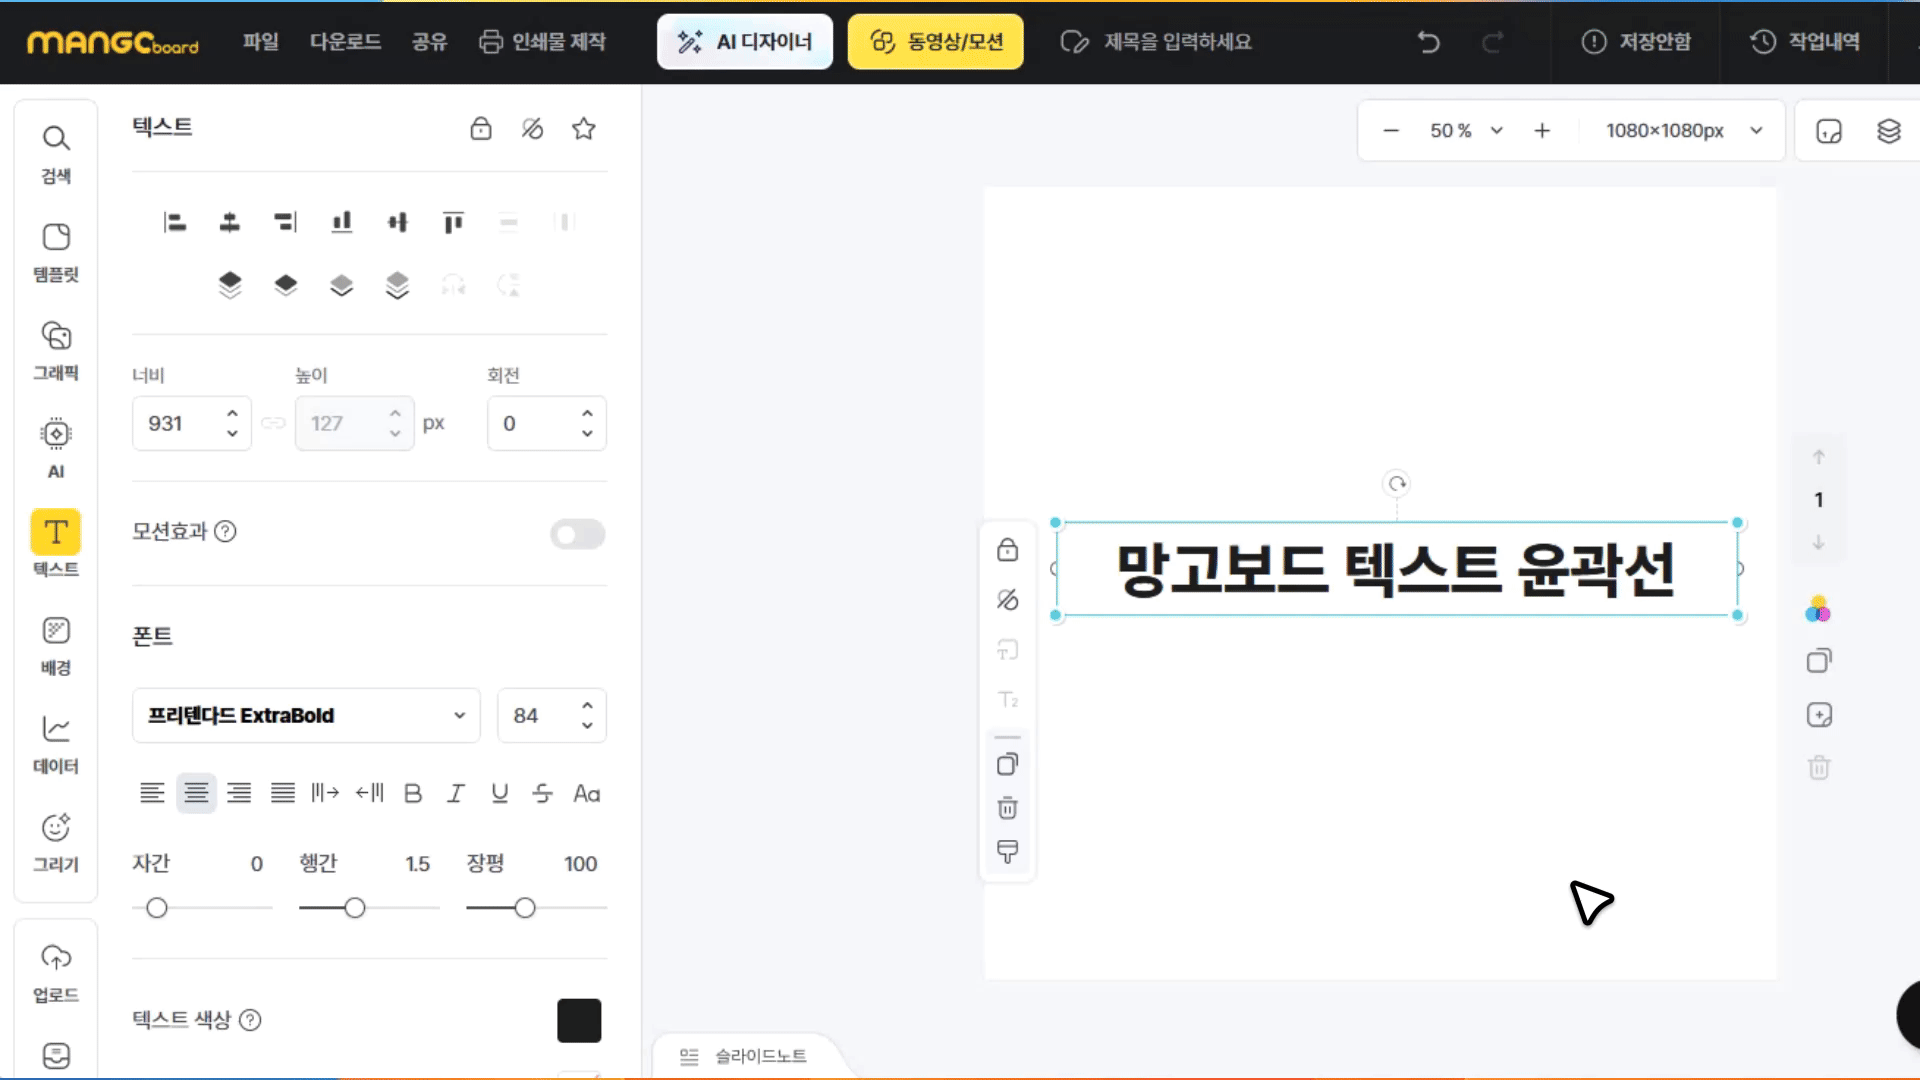Open the black 텍스트 색상 color swatch
The image size is (1920, 1080).
(x=579, y=1020)
